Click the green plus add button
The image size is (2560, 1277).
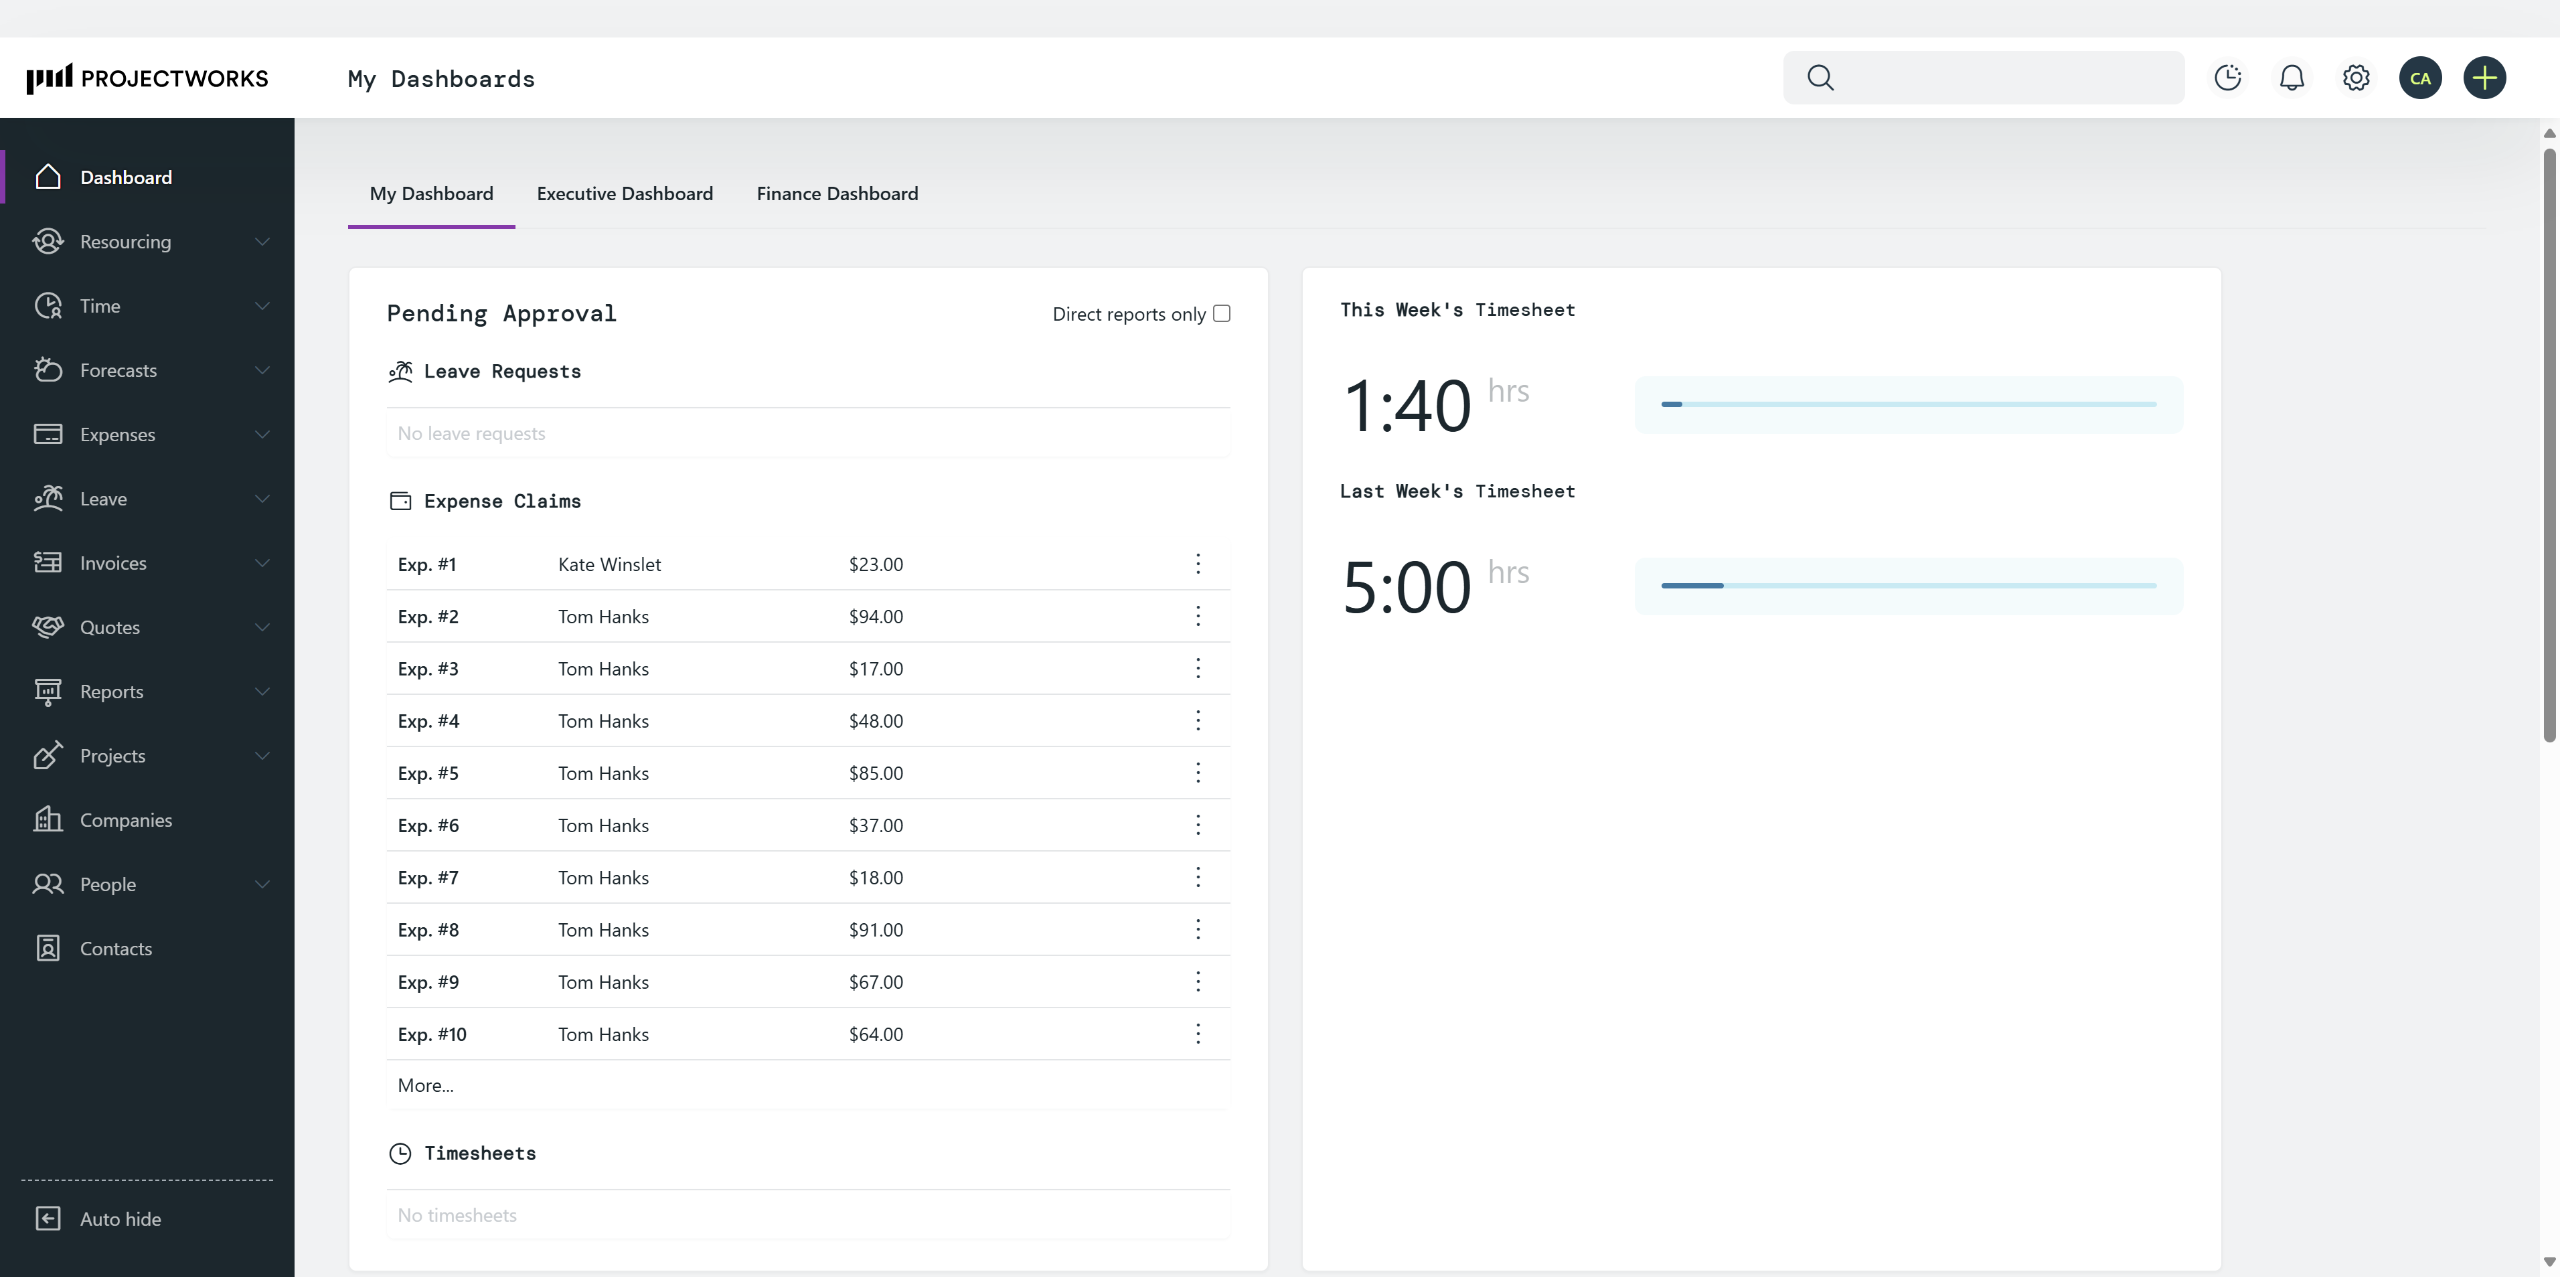(2484, 78)
